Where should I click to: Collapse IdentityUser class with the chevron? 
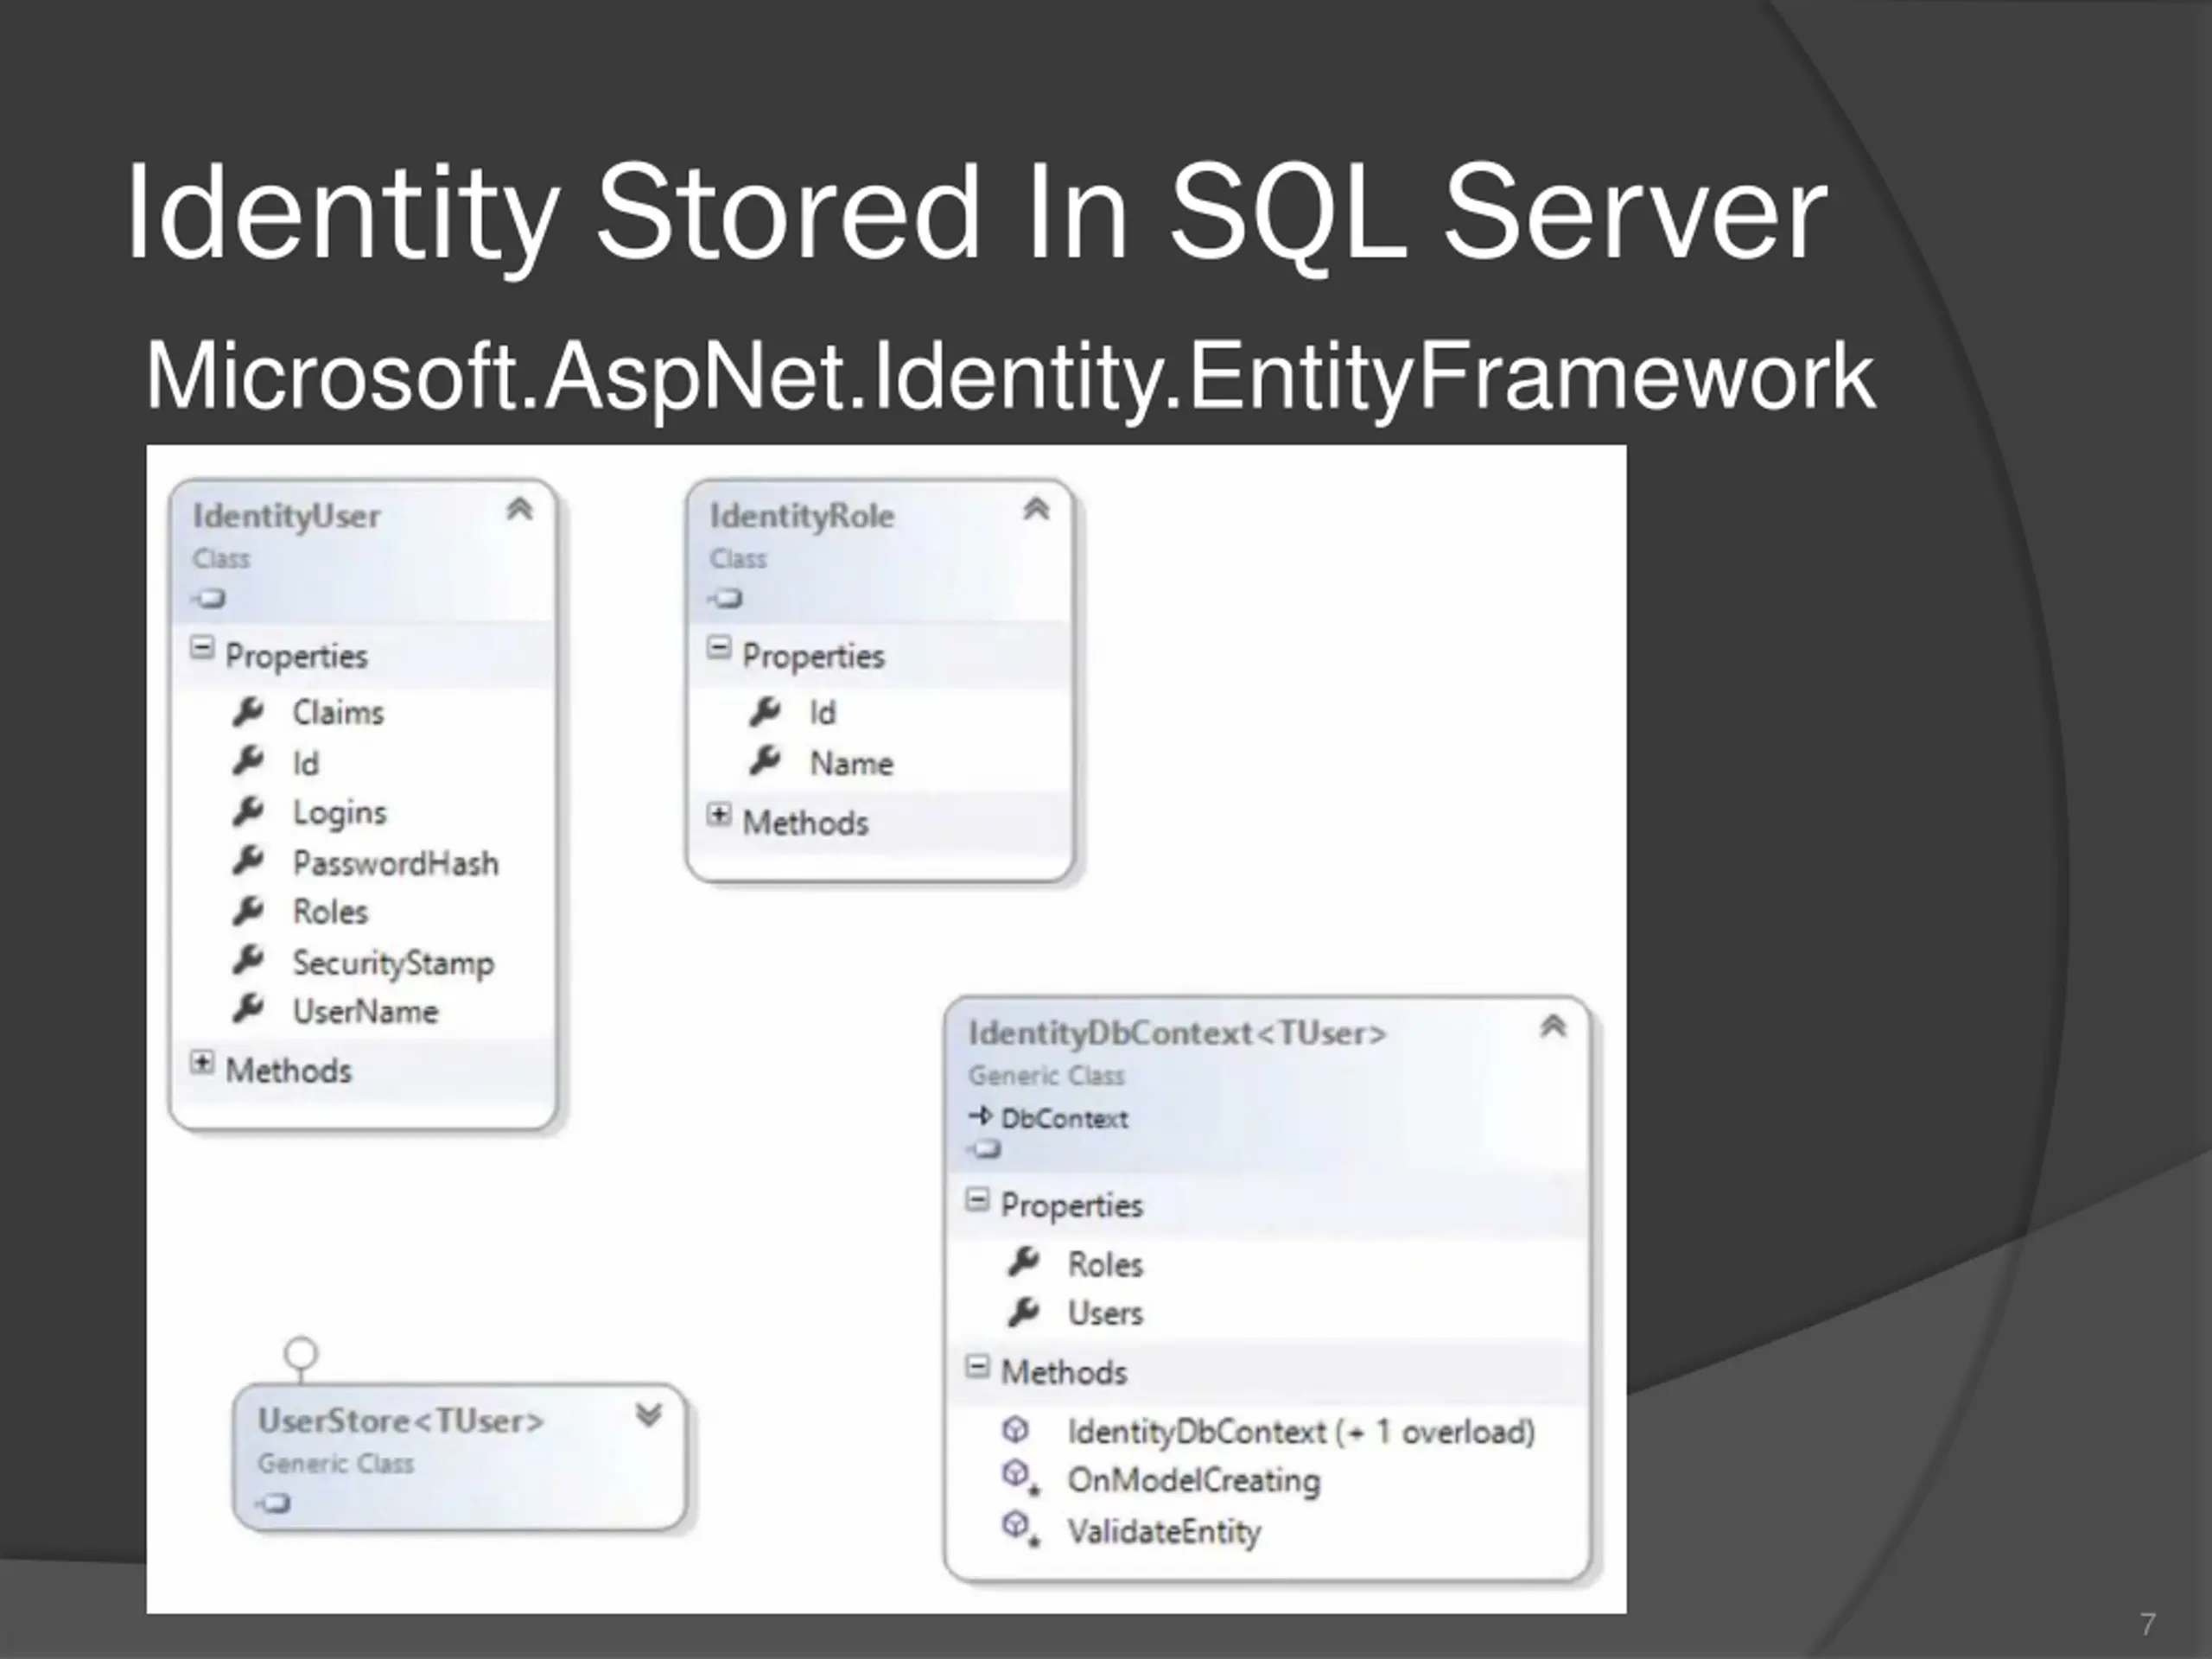[519, 509]
